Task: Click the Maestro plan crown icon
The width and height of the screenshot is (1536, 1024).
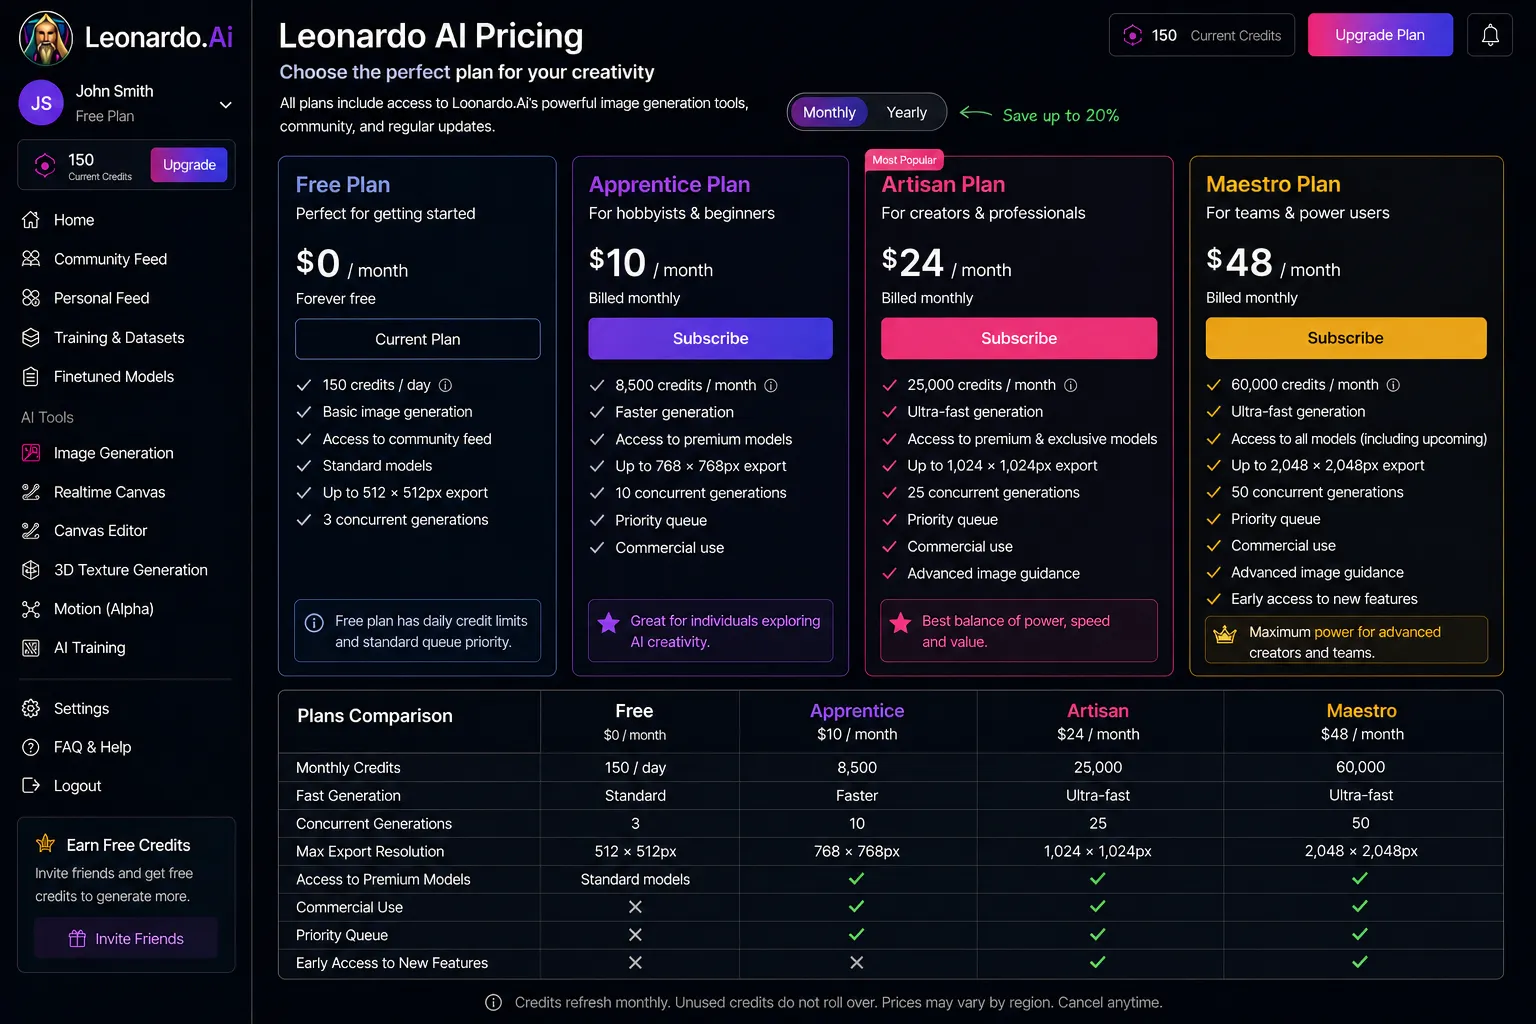Action: 1225,634
